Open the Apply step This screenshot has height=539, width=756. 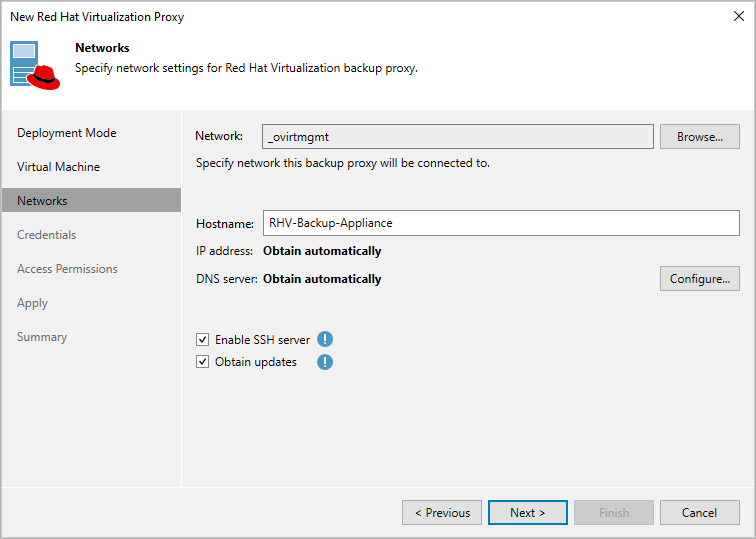point(32,303)
